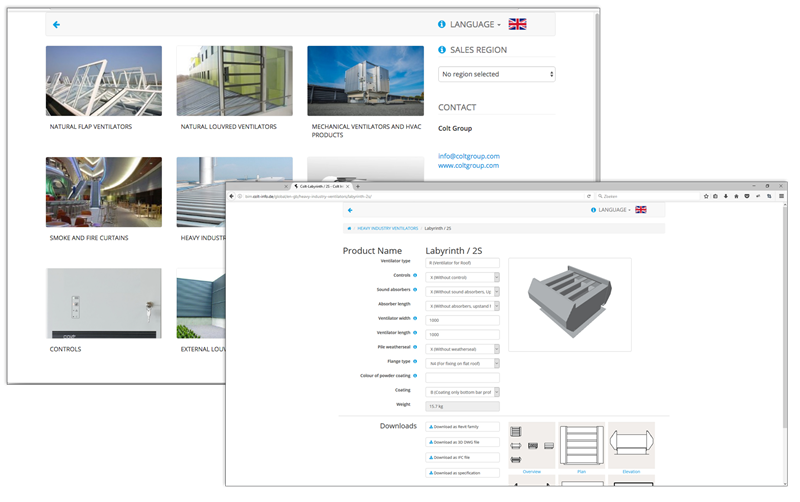Click the Ventilator width input field
This screenshot has width=800, height=502.
463,320
